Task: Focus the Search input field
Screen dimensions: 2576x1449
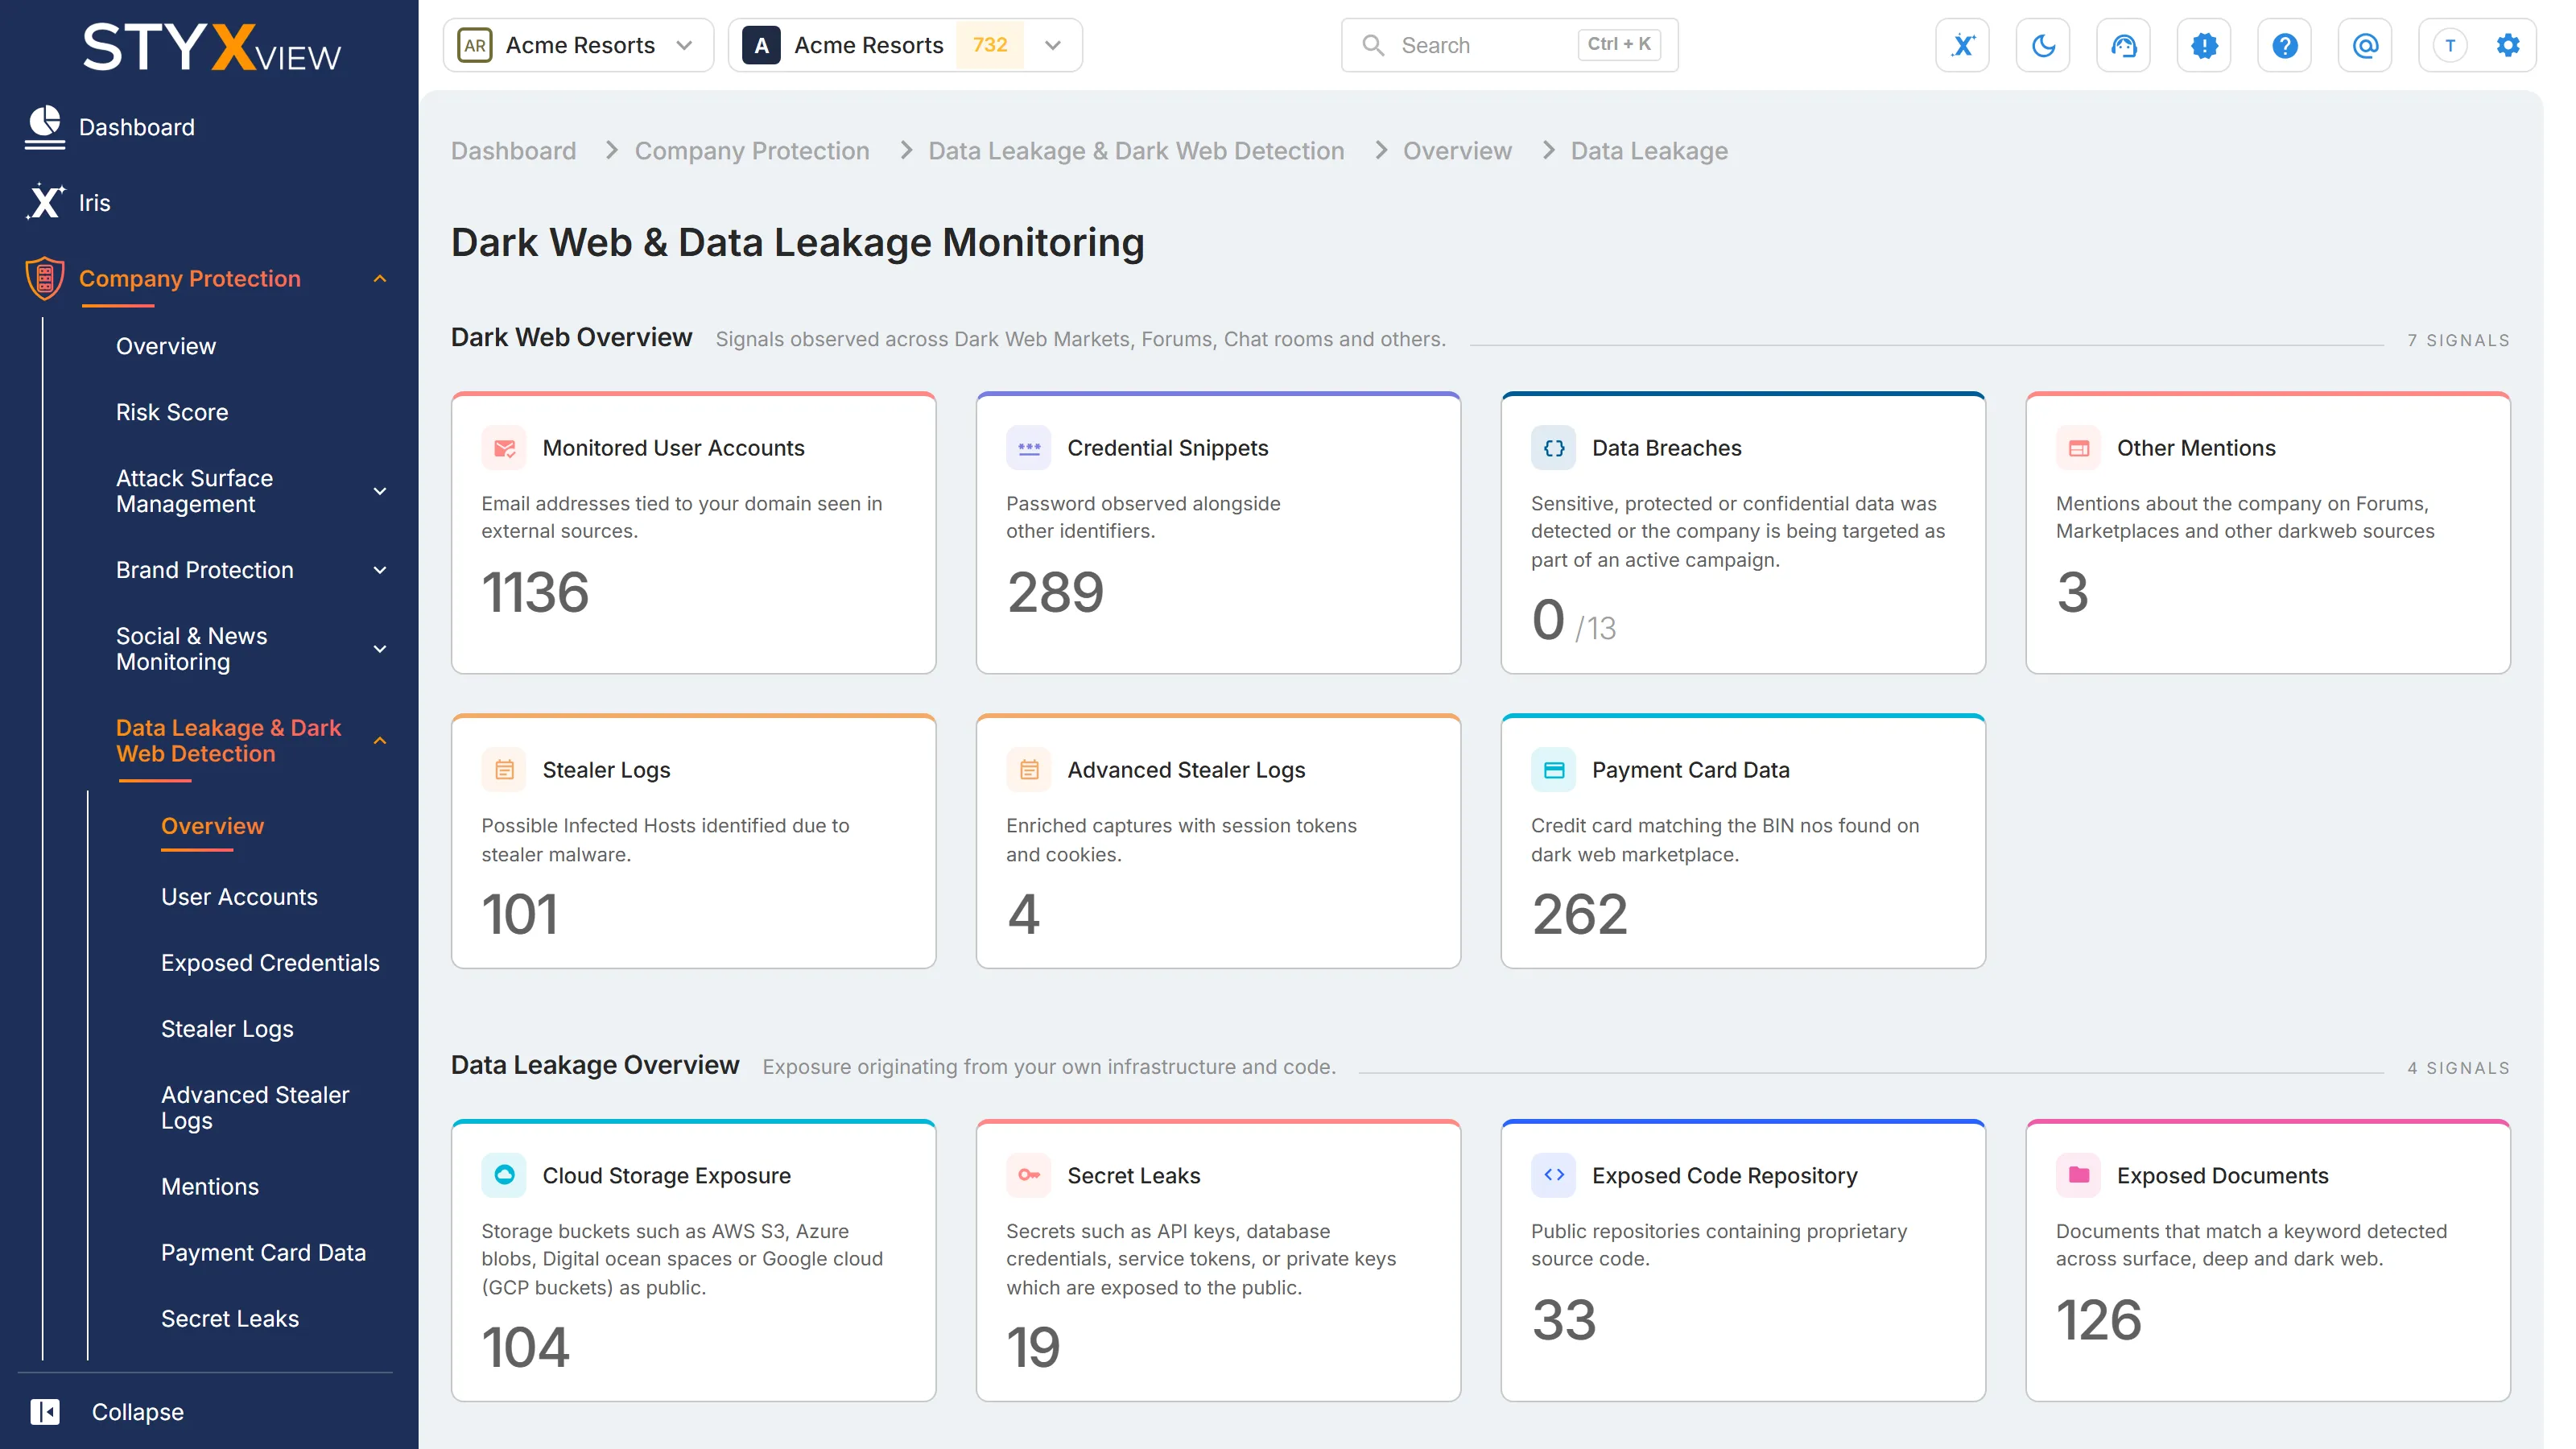Action: point(1509,45)
